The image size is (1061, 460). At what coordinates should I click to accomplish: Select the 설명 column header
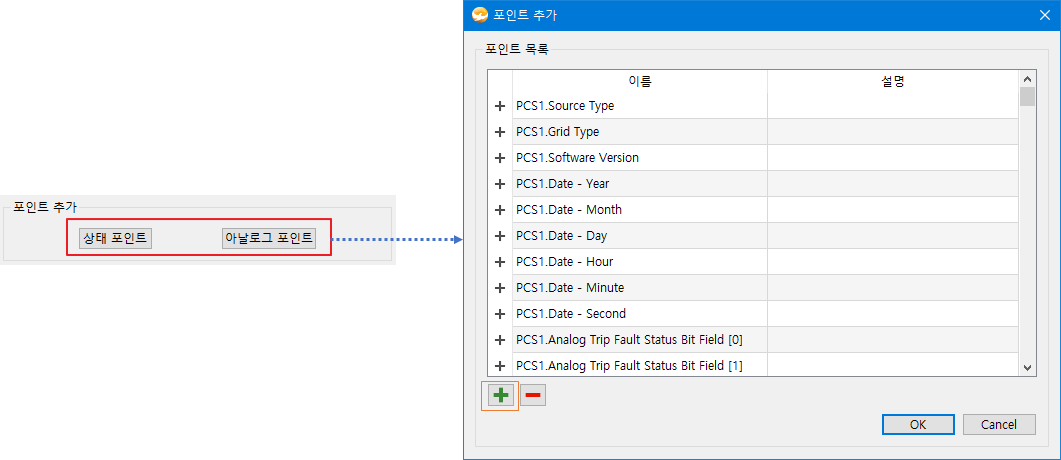point(893,81)
